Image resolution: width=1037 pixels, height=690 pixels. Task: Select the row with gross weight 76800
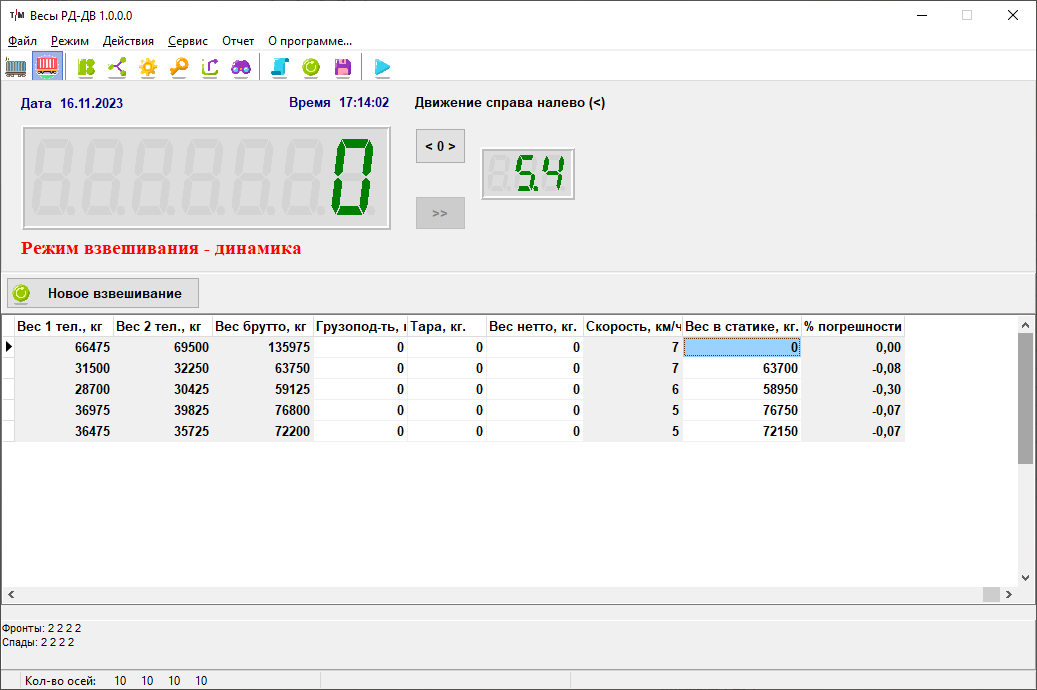[262, 410]
